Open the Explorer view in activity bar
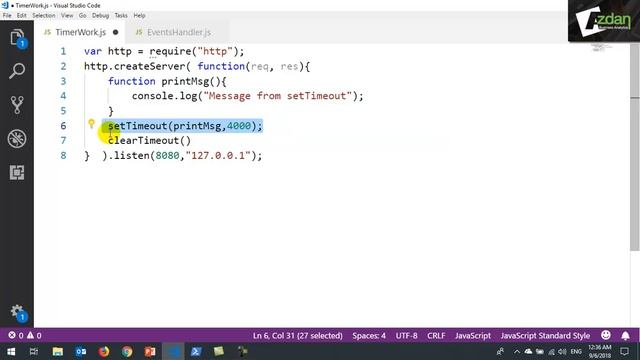The height and width of the screenshot is (360, 640). coord(17,38)
